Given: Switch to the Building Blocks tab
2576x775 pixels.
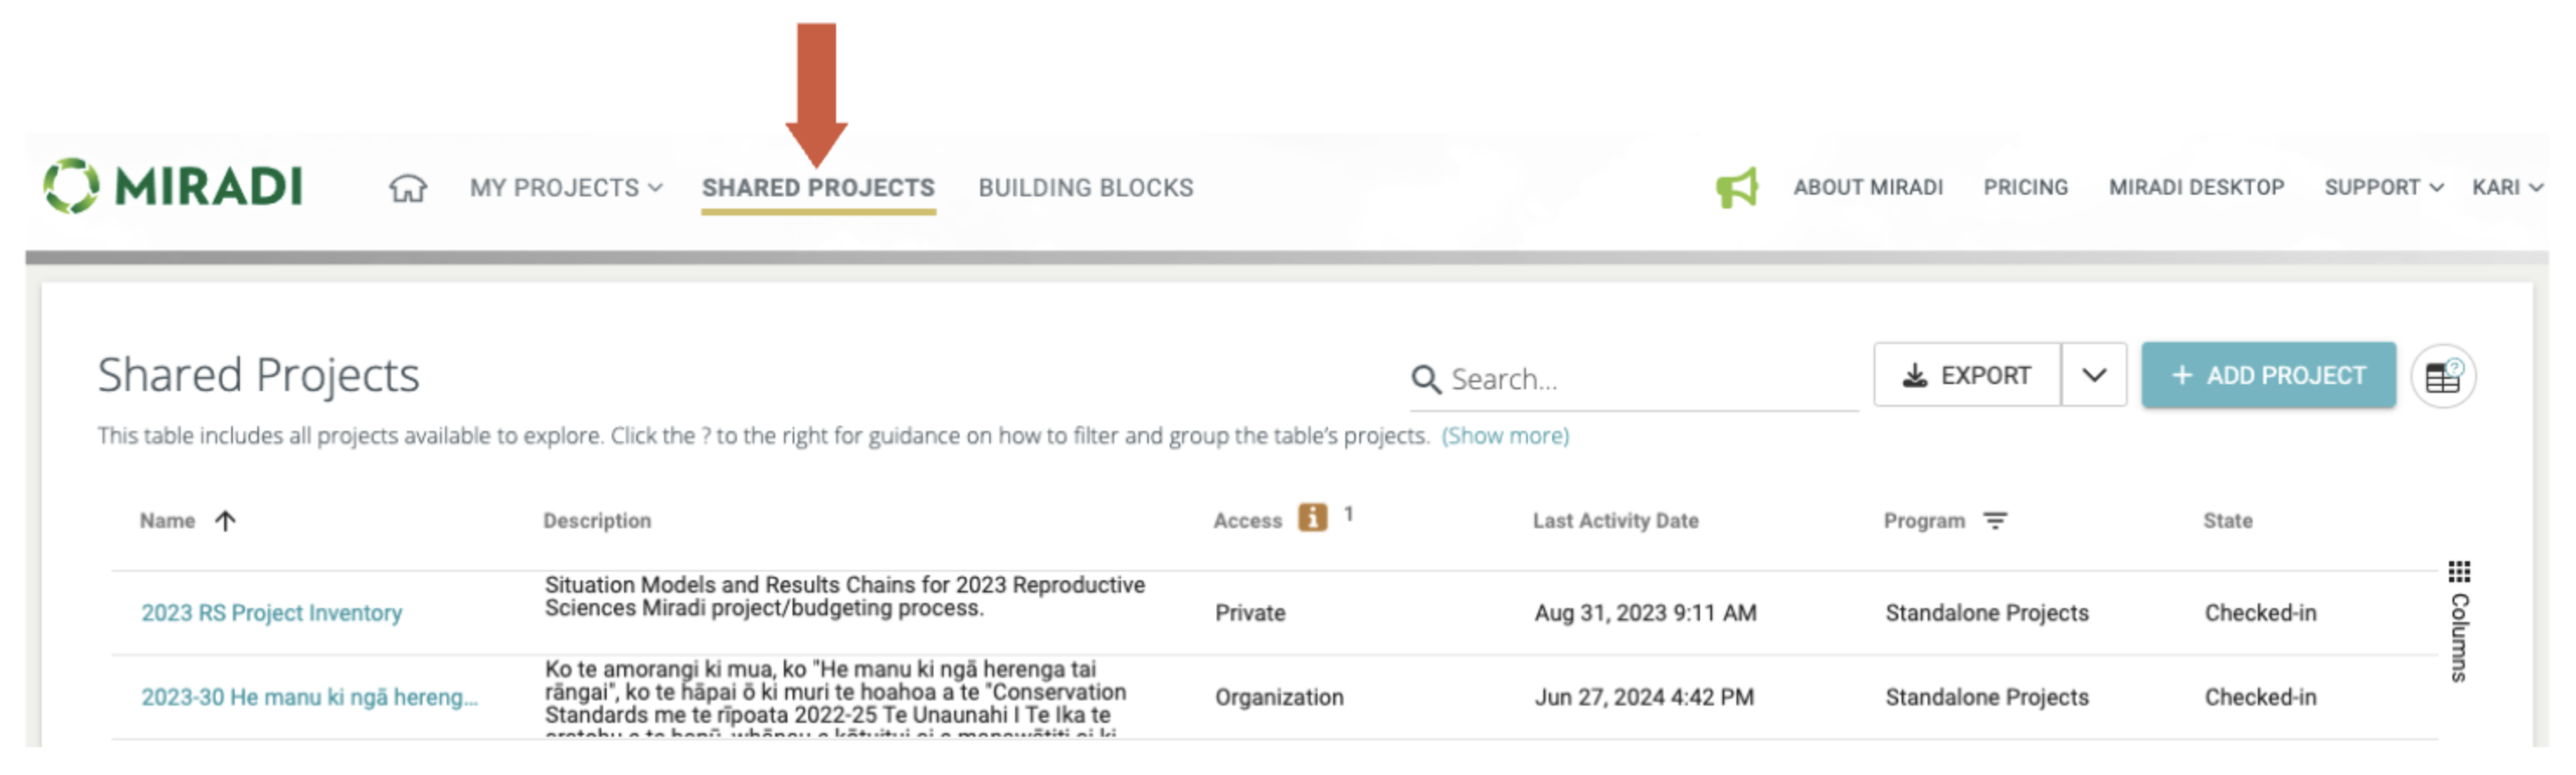Looking at the screenshot, I should [x=1085, y=187].
